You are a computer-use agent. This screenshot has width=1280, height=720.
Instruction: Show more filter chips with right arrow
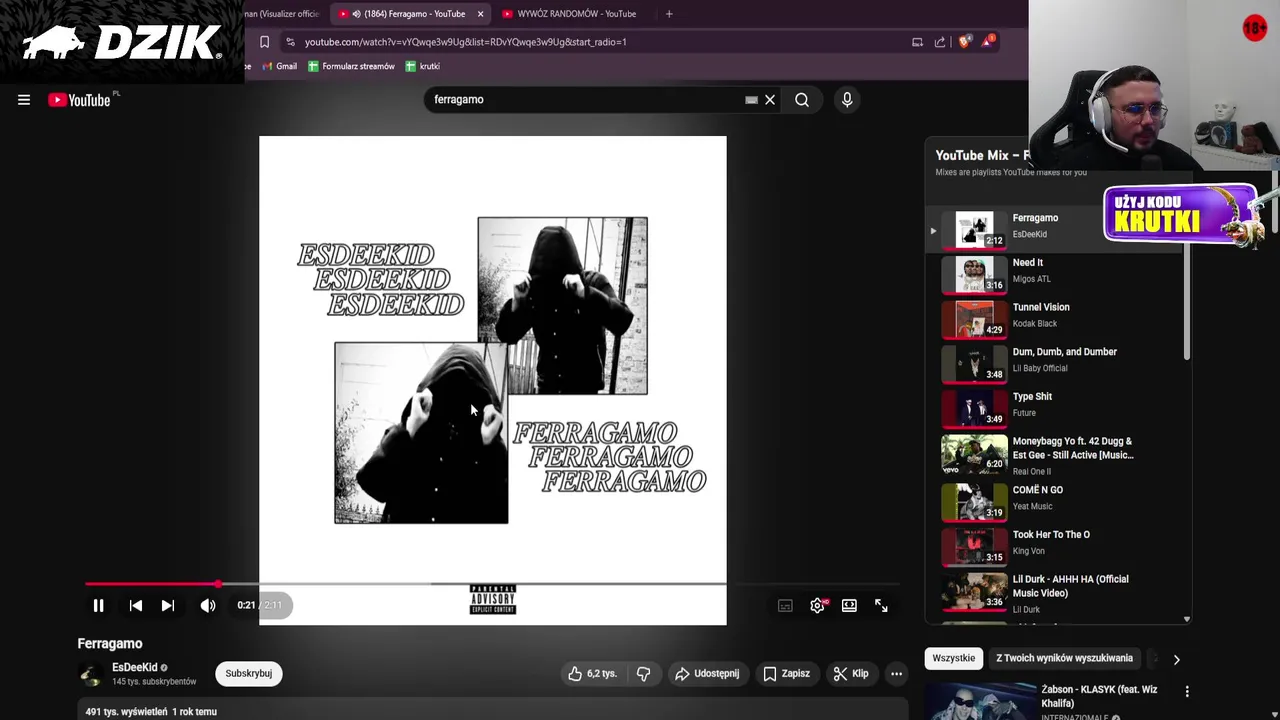(1176, 660)
